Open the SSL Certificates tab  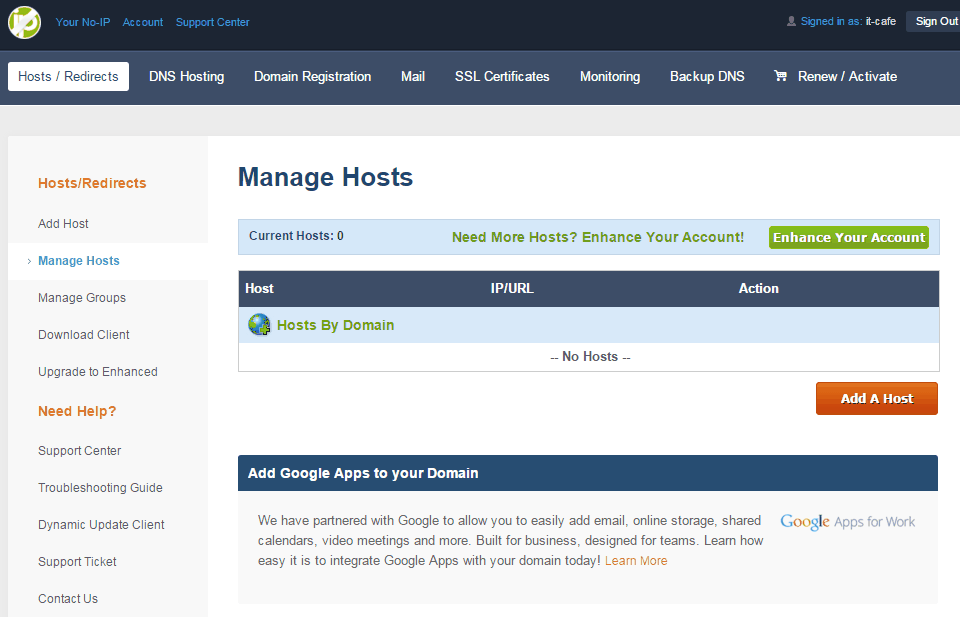coord(502,76)
